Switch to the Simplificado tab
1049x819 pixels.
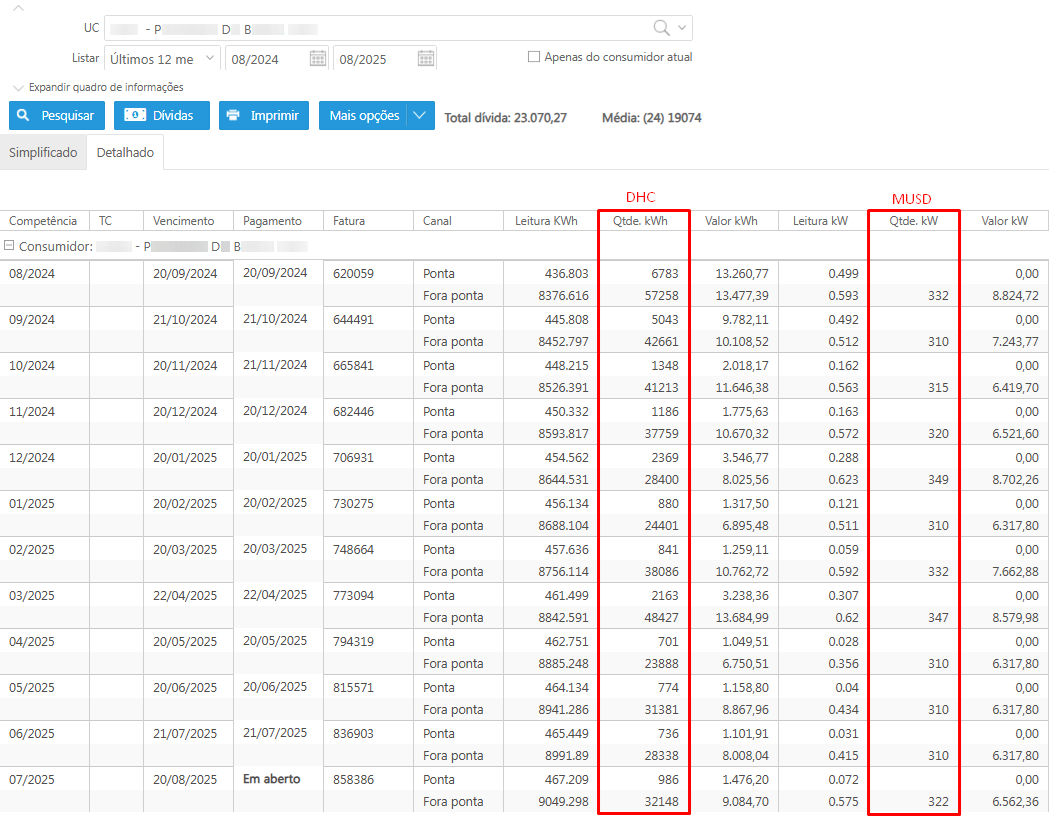click(43, 153)
